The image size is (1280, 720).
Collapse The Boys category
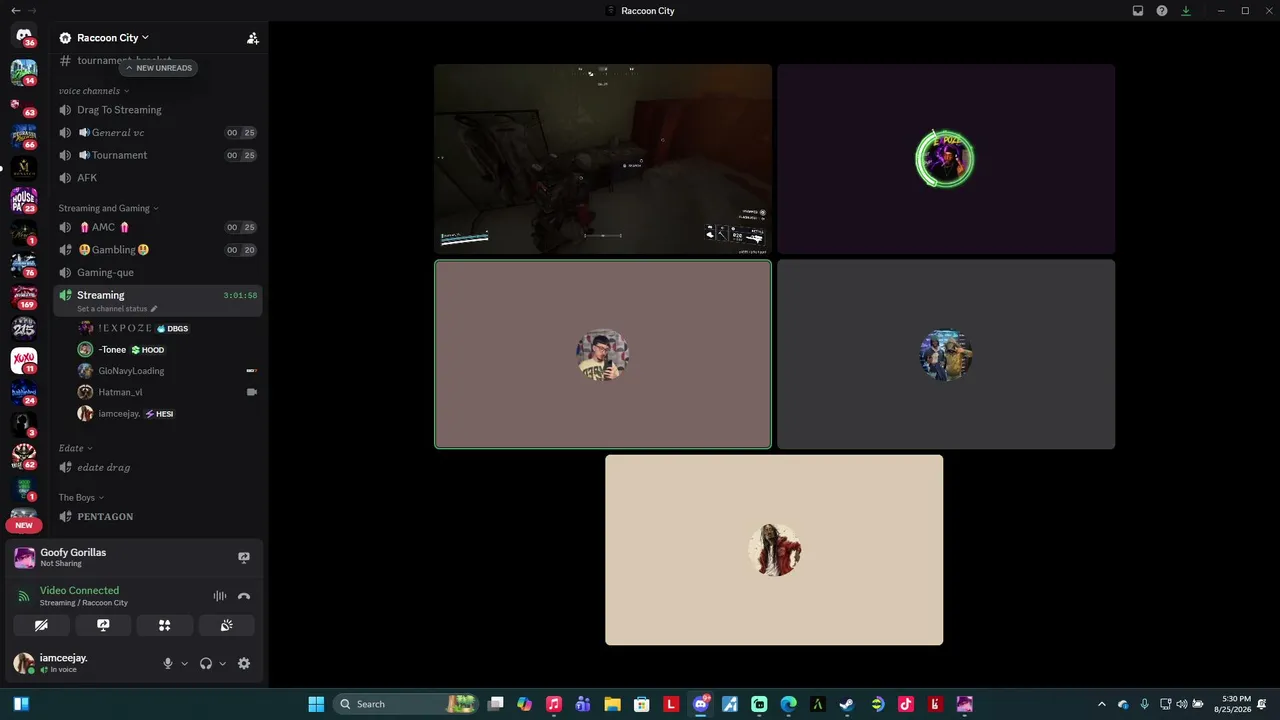point(81,497)
